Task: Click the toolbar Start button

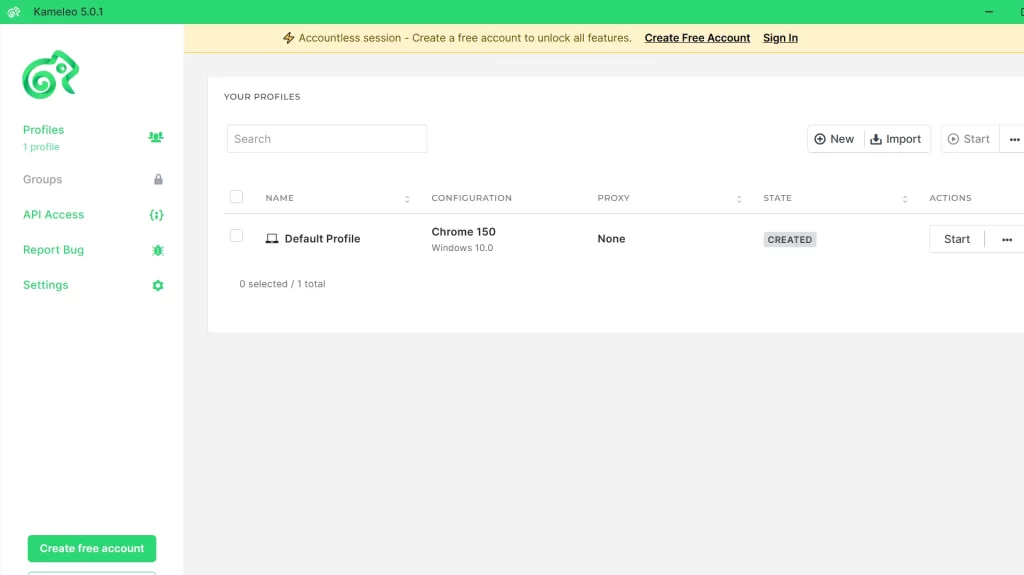Action: pyautogui.click(x=969, y=139)
